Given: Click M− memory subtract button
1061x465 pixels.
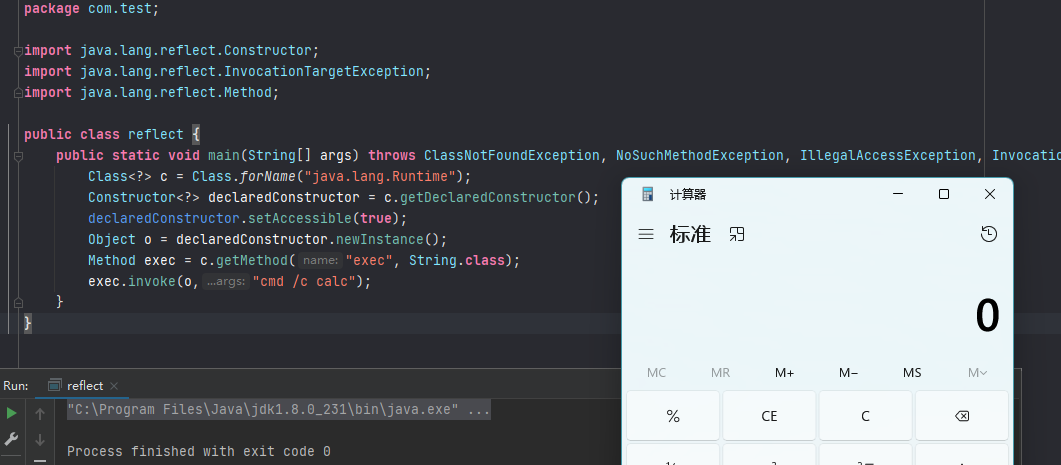Looking at the screenshot, I should (x=849, y=373).
